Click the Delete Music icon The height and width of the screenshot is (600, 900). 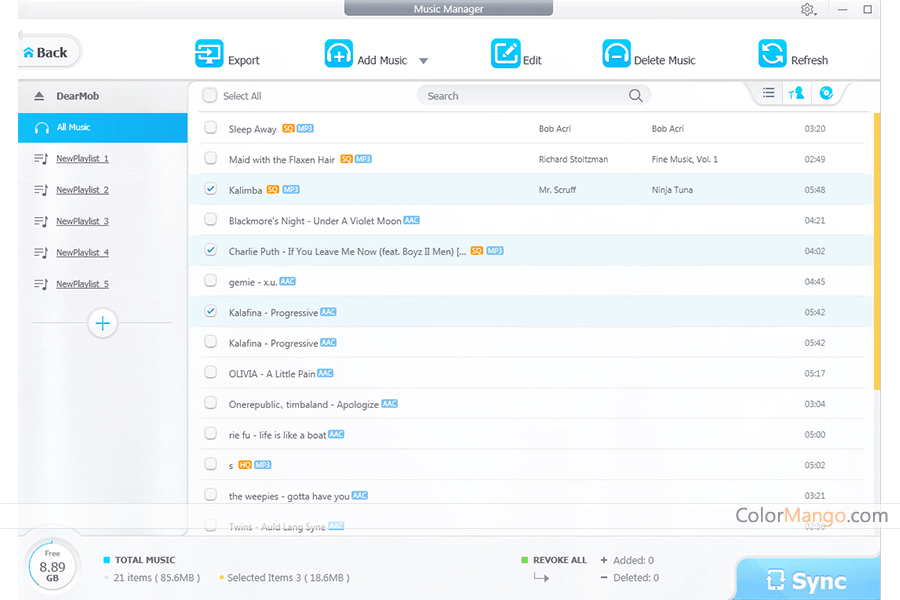(x=616, y=54)
